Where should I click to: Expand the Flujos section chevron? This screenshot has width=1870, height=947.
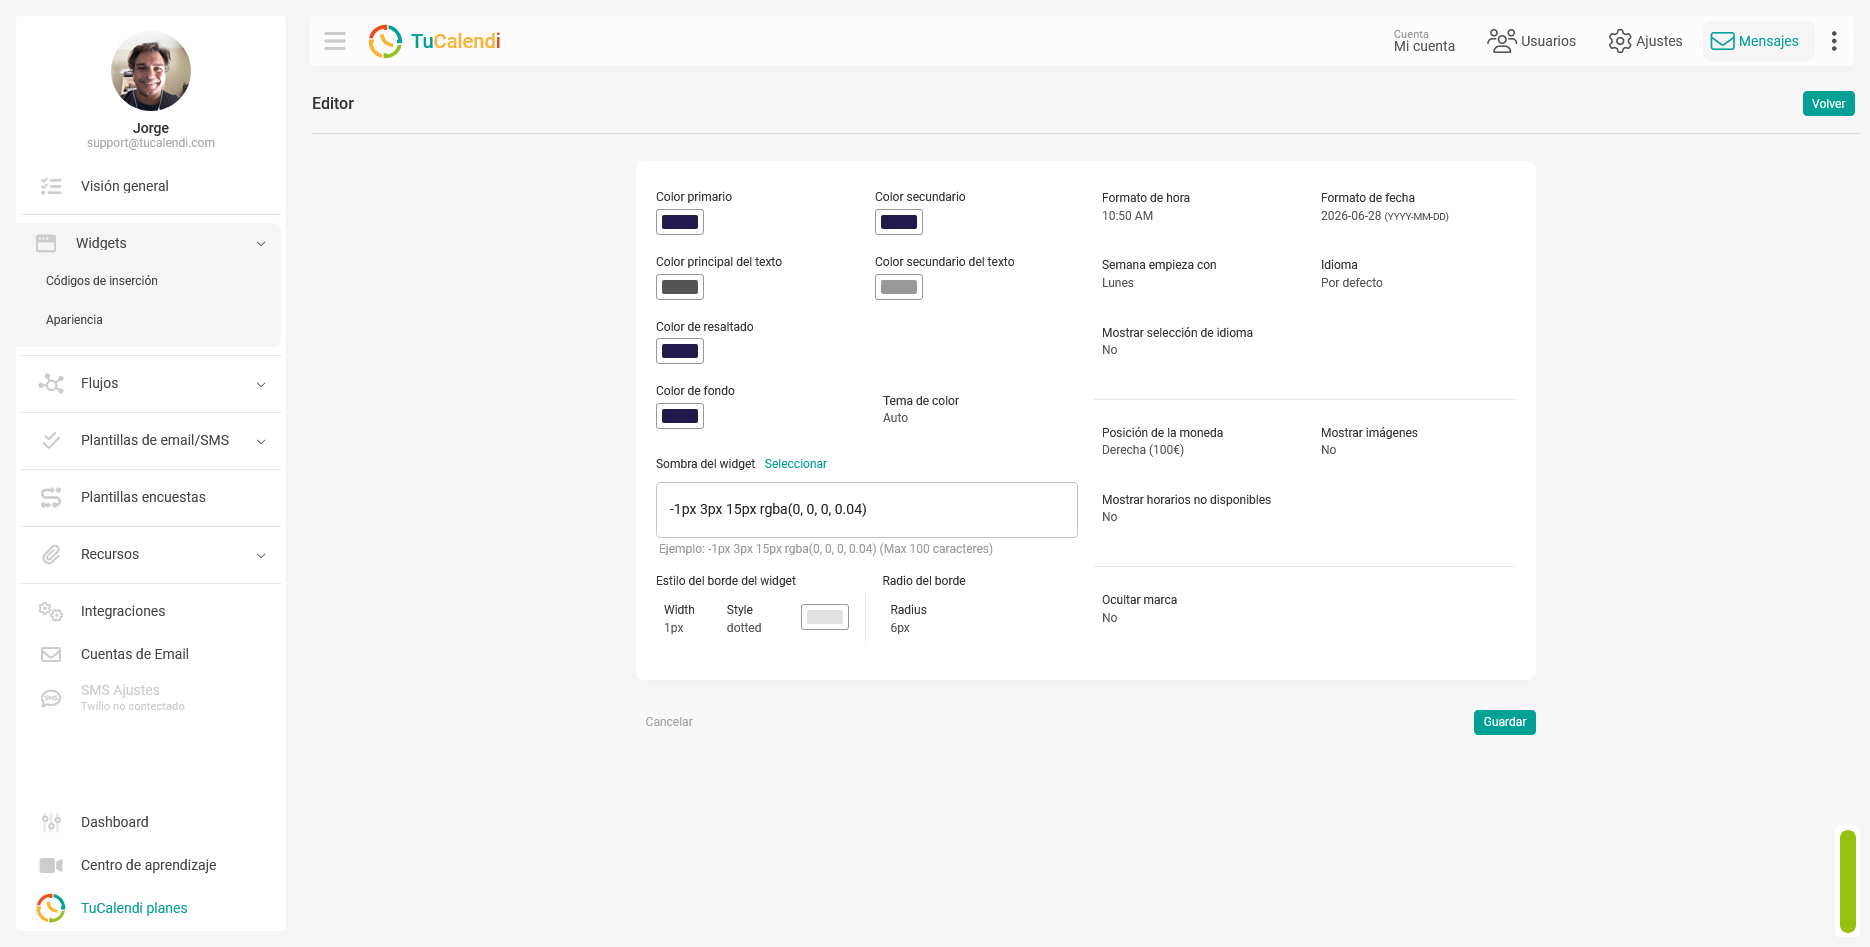[x=261, y=385]
